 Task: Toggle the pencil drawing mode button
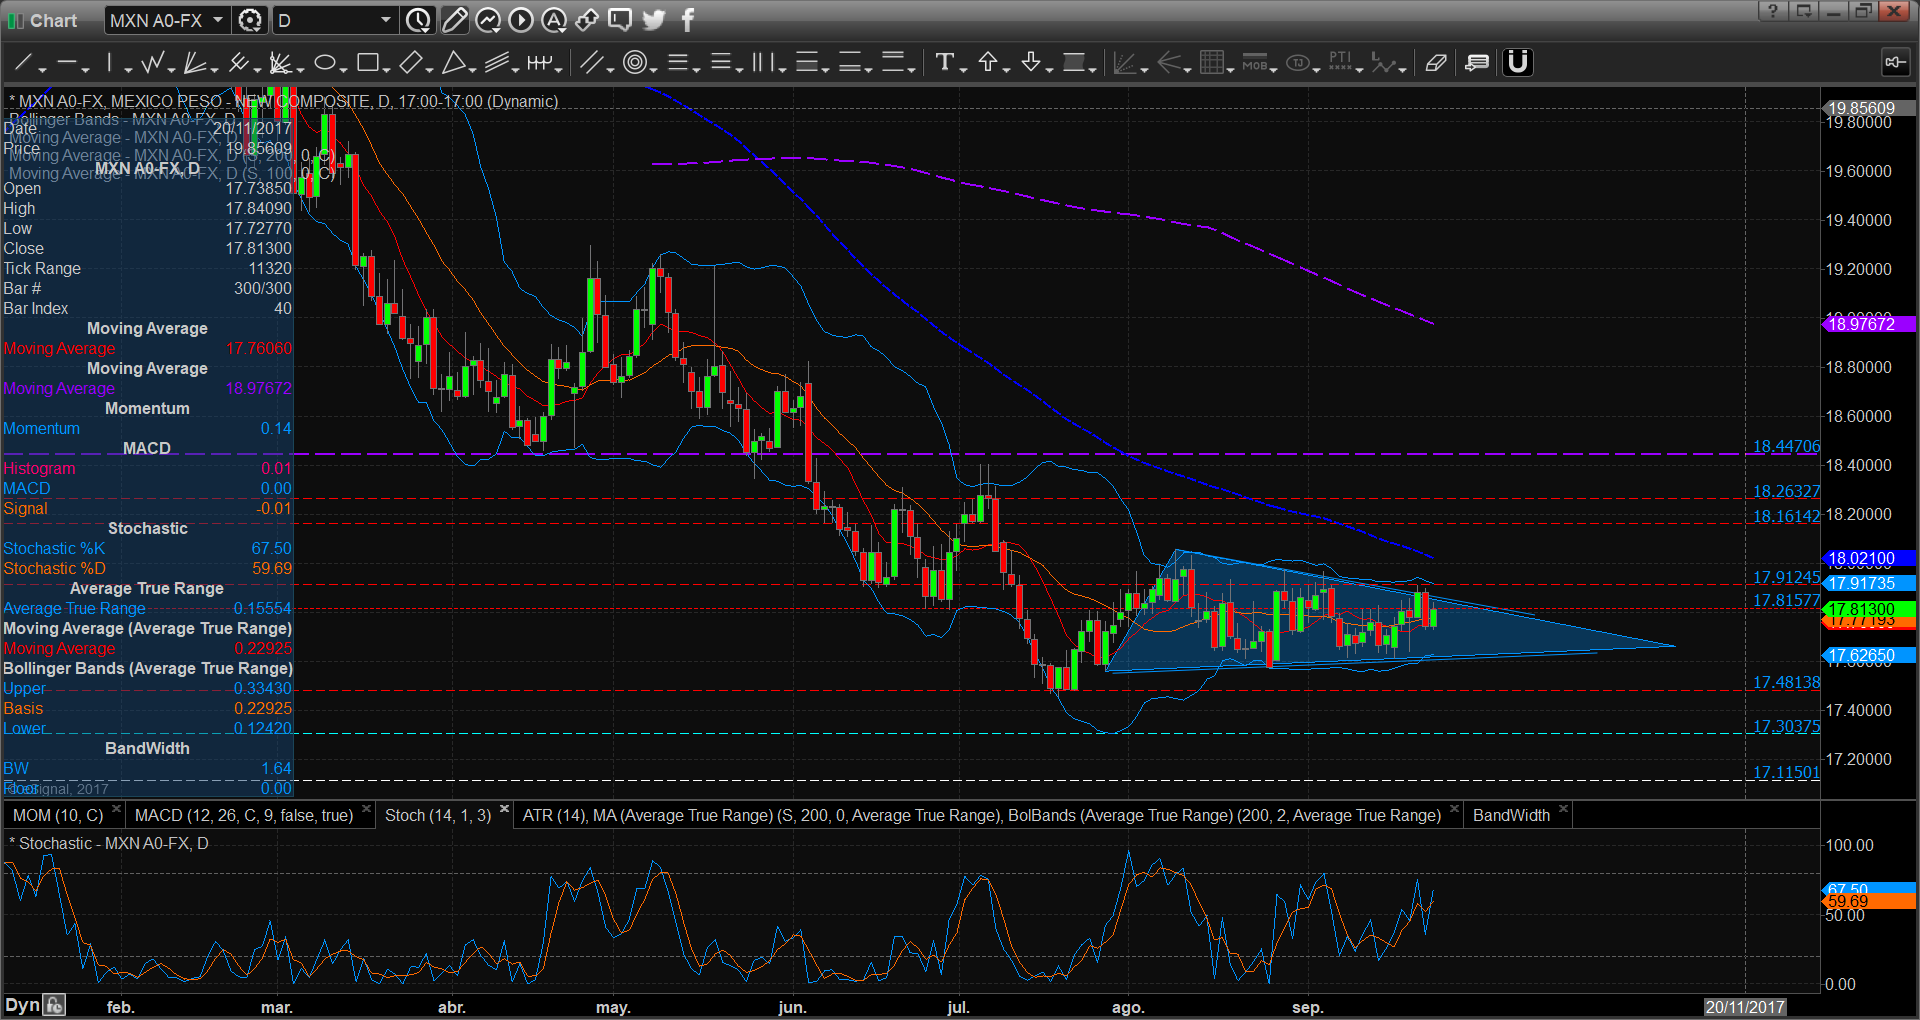pos(454,20)
